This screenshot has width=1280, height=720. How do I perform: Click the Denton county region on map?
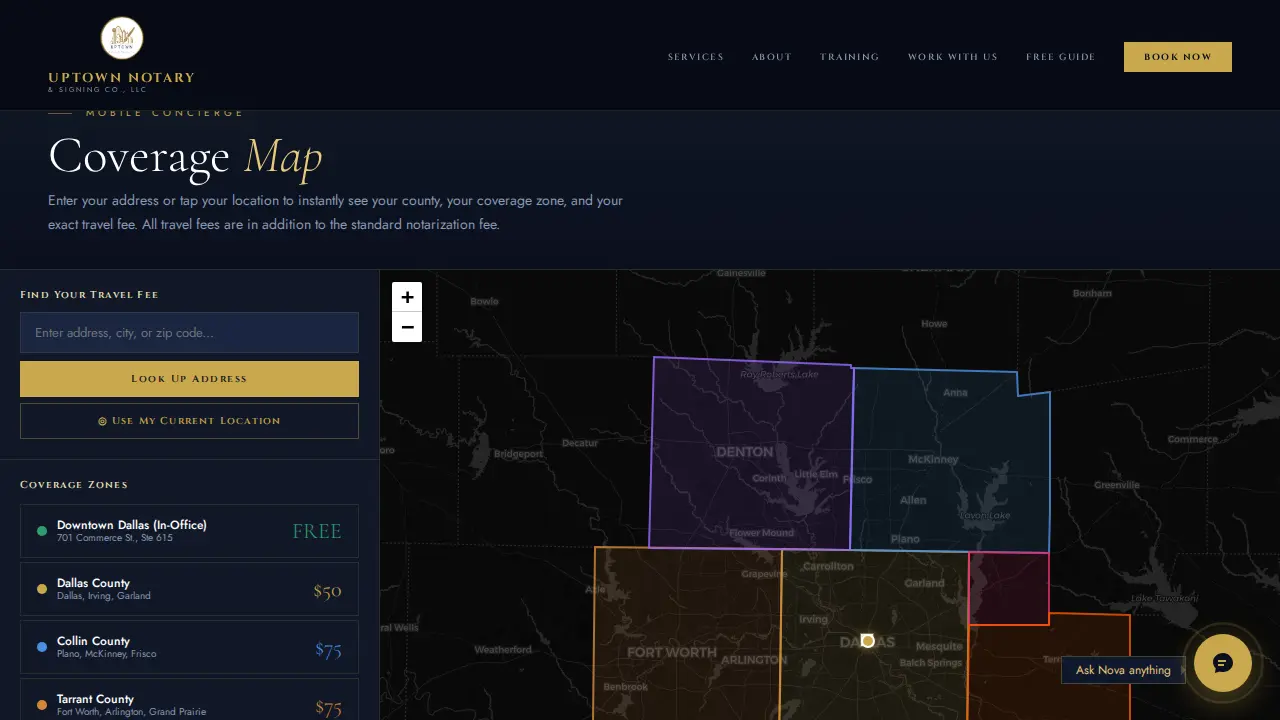750,452
